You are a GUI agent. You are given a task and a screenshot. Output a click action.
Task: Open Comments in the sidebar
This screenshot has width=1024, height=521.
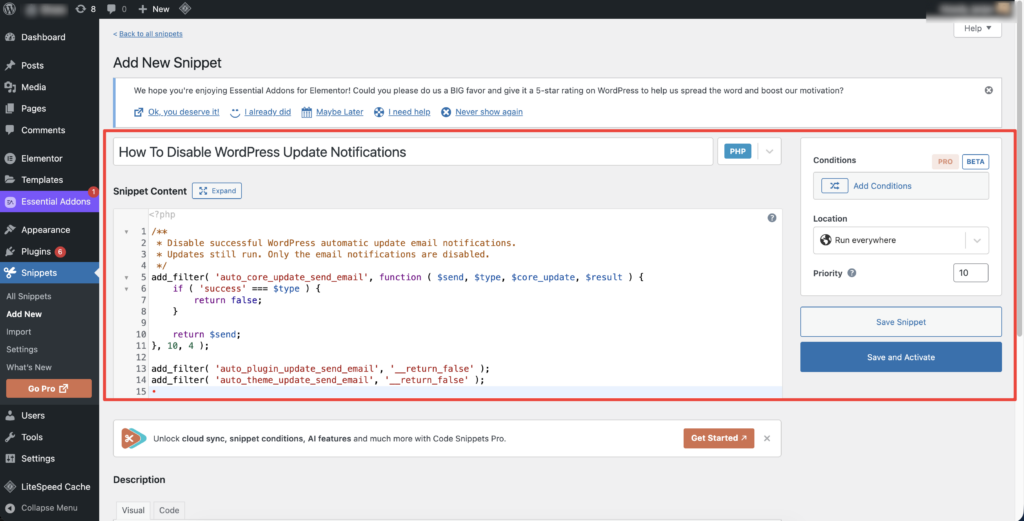coord(43,130)
